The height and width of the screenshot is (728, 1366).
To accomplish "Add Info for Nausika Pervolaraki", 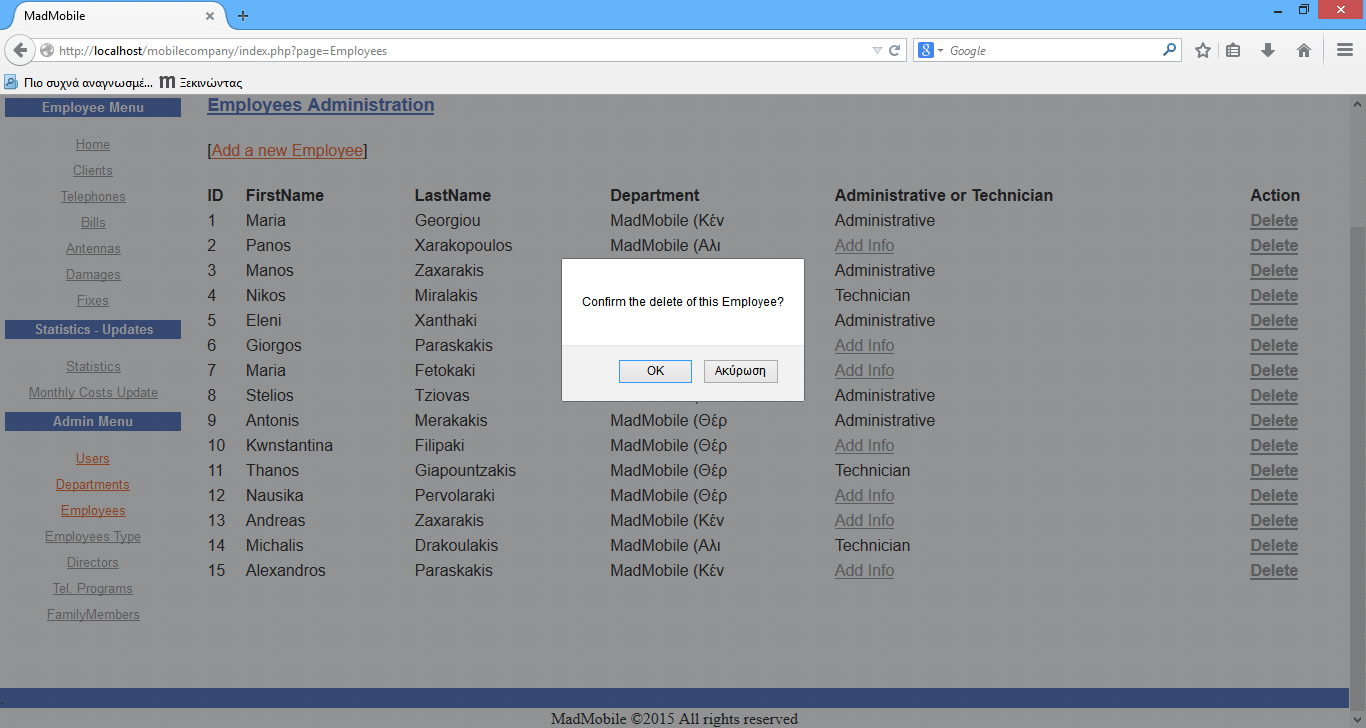I will pos(864,496).
